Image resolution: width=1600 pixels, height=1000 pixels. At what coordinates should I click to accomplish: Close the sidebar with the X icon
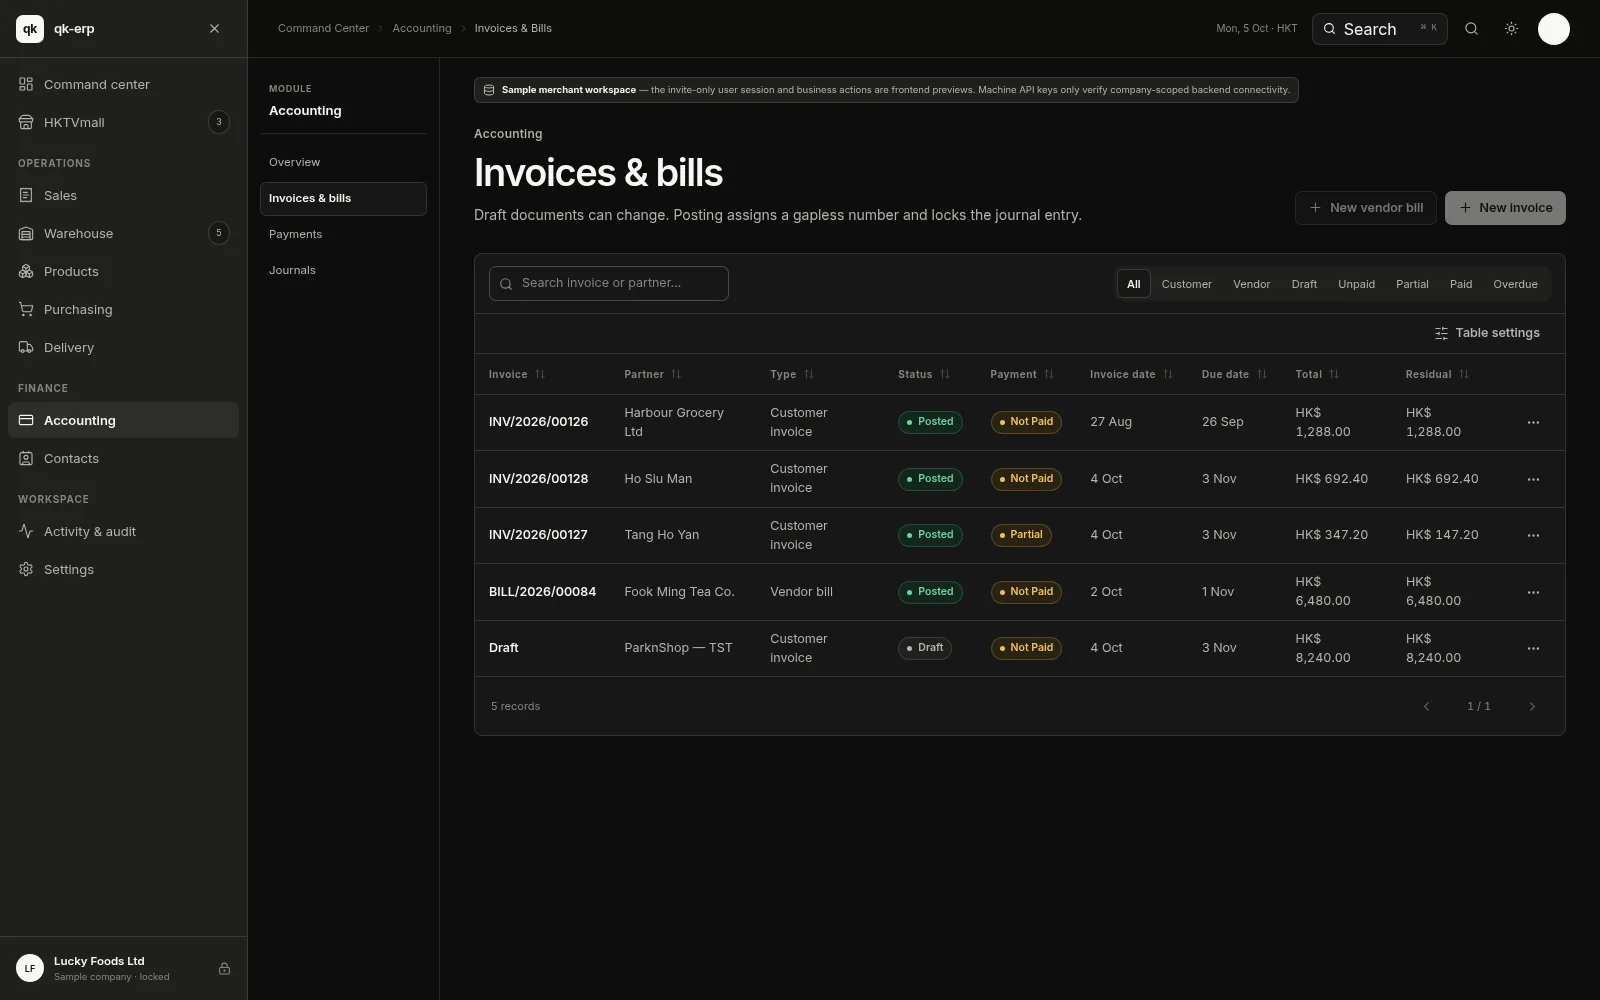coord(214,29)
